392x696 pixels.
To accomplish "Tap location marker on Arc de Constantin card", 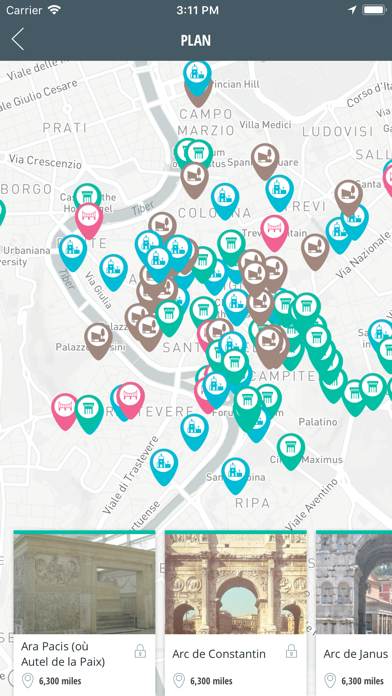I will [x=179, y=680].
